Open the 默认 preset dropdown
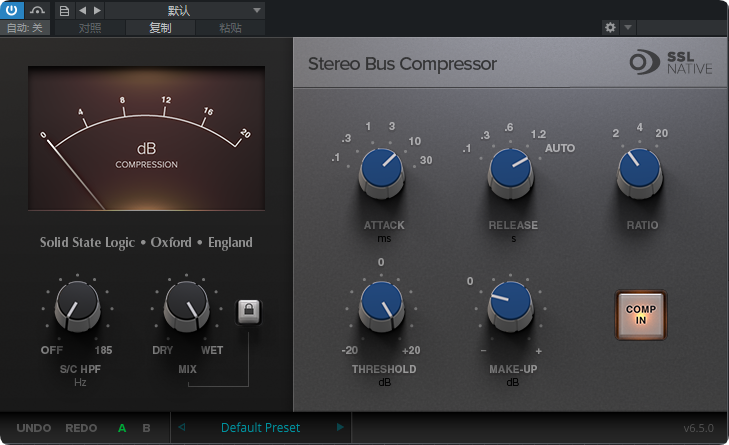 coord(185,10)
